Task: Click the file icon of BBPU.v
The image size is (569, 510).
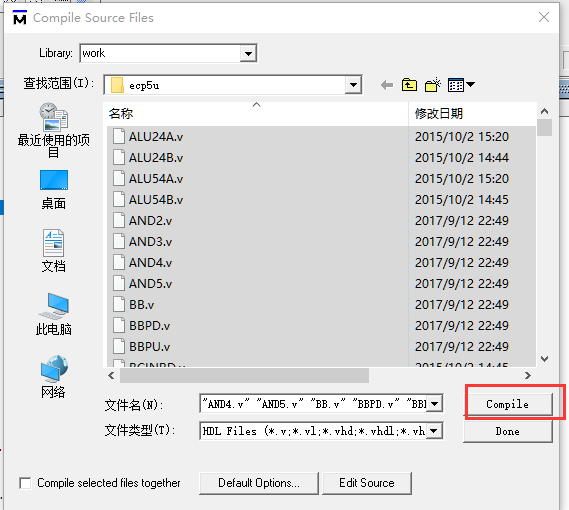Action: pyautogui.click(x=119, y=347)
